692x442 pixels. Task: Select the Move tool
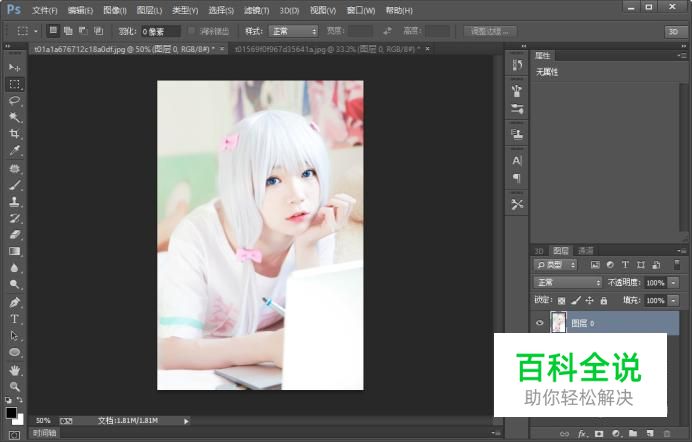tap(14, 67)
